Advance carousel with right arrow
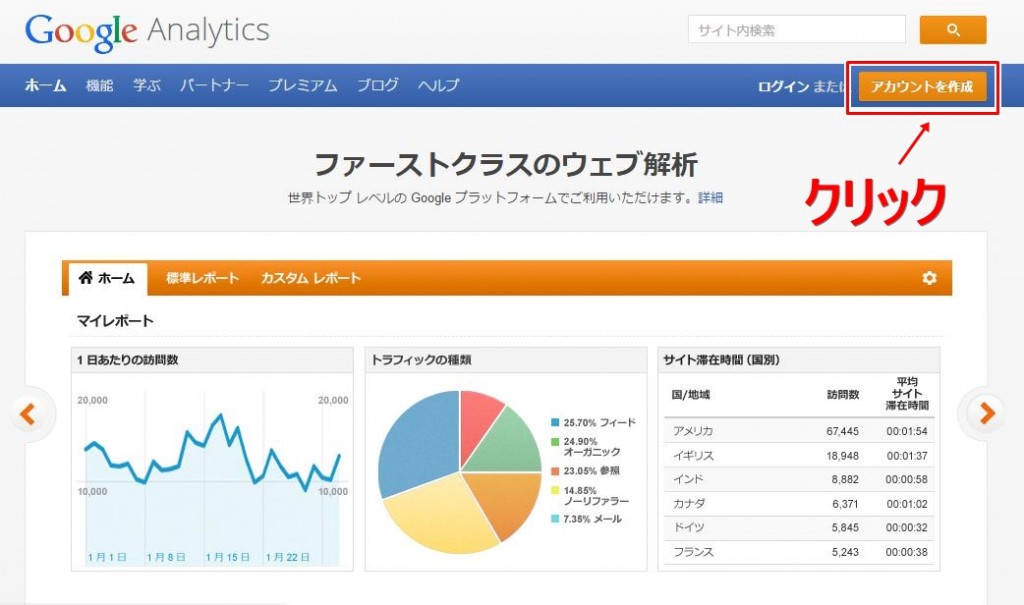 coord(987,413)
